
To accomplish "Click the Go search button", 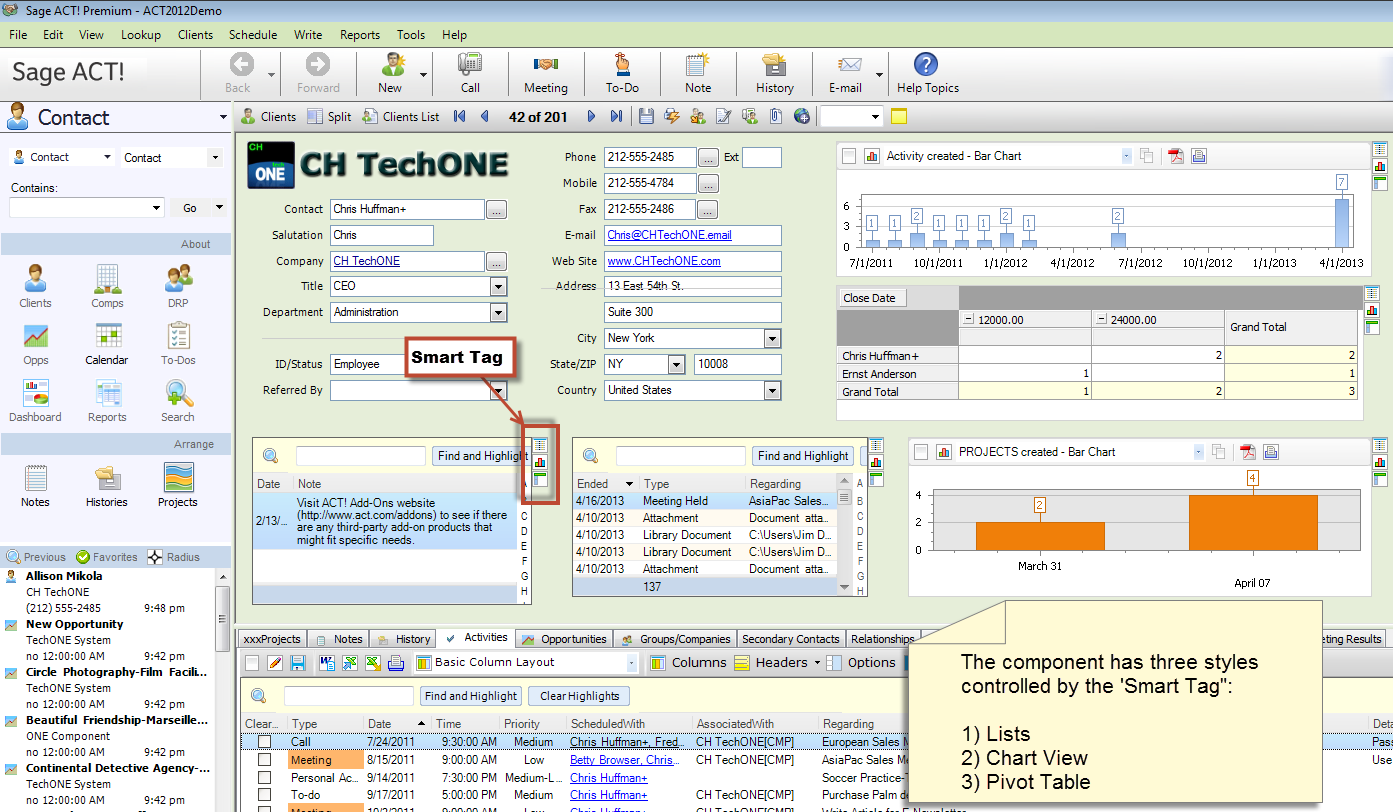I will [190, 208].
